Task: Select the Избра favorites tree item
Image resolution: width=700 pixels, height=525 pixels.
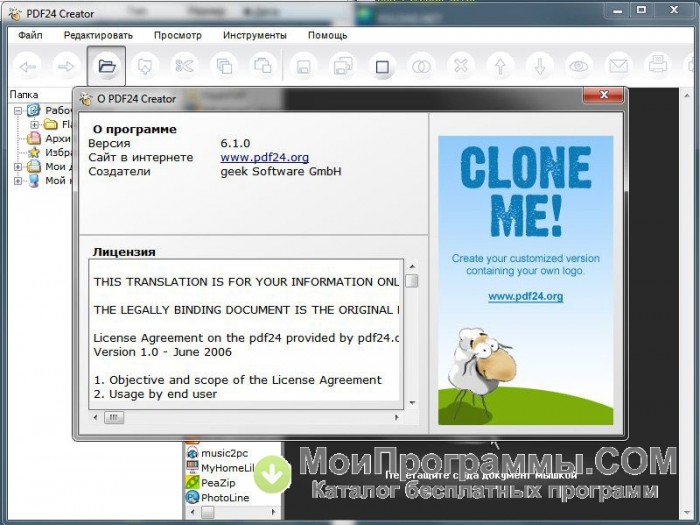Action: pyautogui.click(x=58, y=153)
